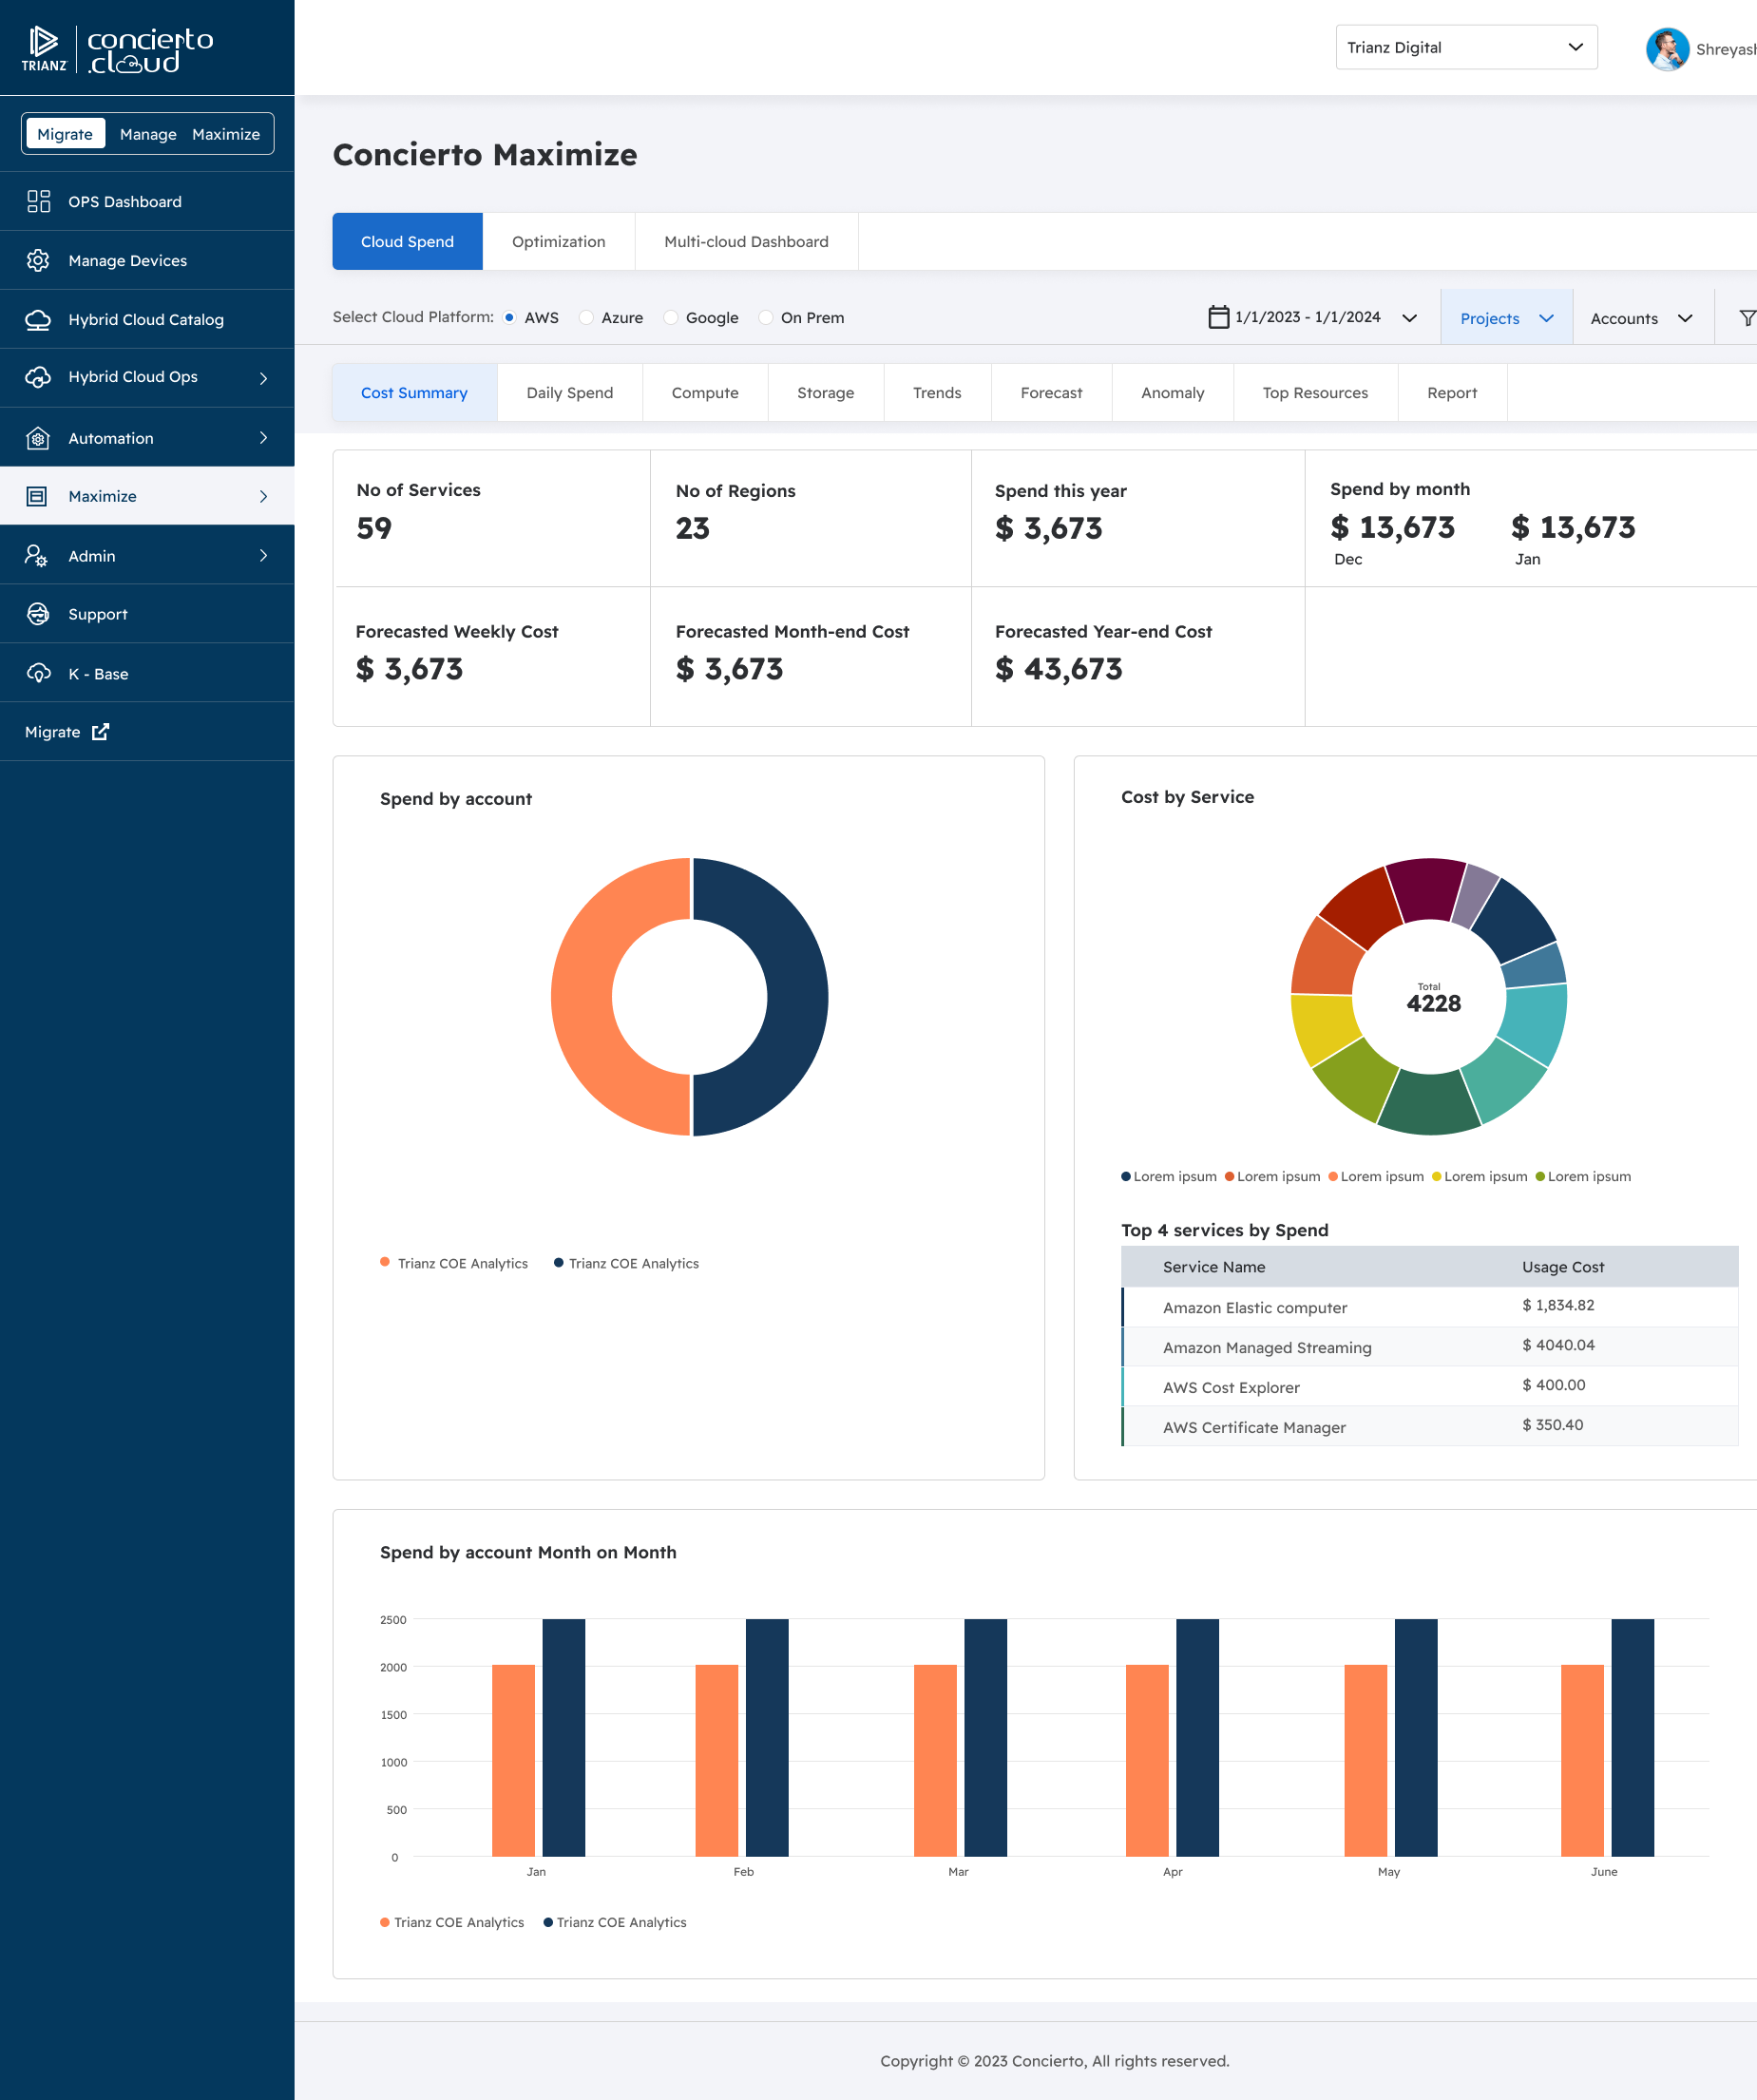This screenshot has height=2100, width=1757.
Task: Open the Accounts dropdown
Action: tap(1643, 317)
